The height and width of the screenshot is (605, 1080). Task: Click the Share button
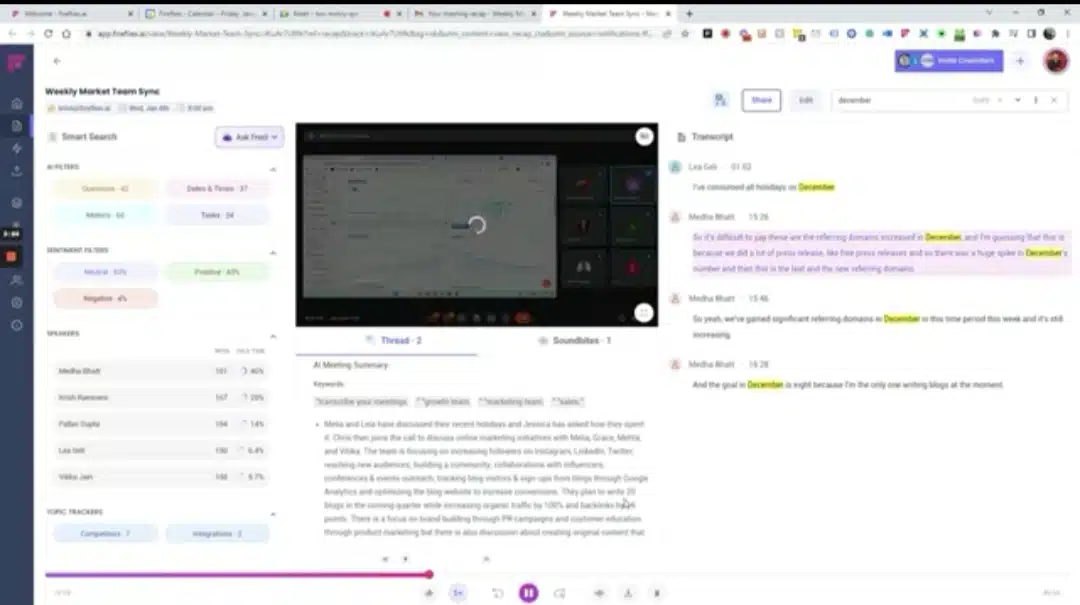(761, 101)
